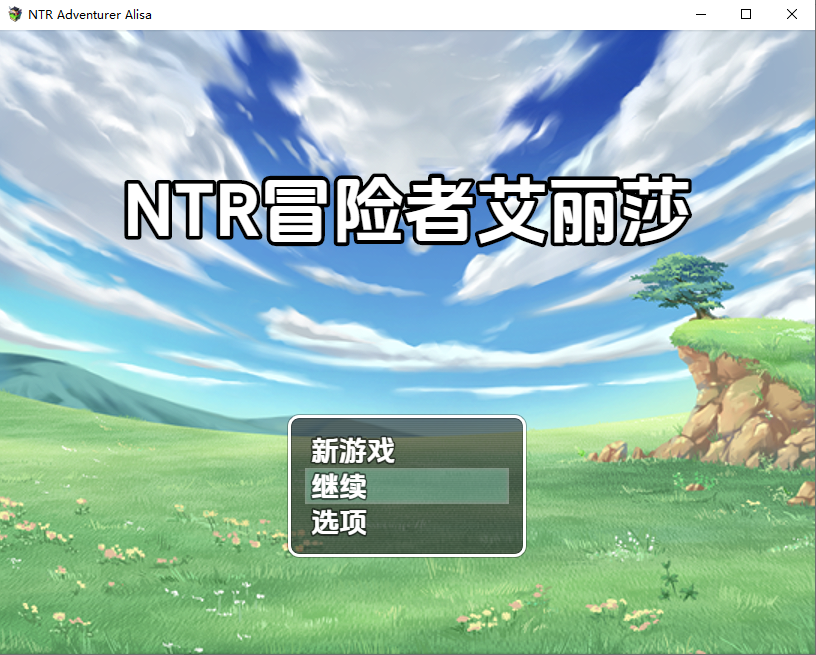The height and width of the screenshot is (655, 816).
Task: Start a new game with 新游戏
Action: coord(353,451)
